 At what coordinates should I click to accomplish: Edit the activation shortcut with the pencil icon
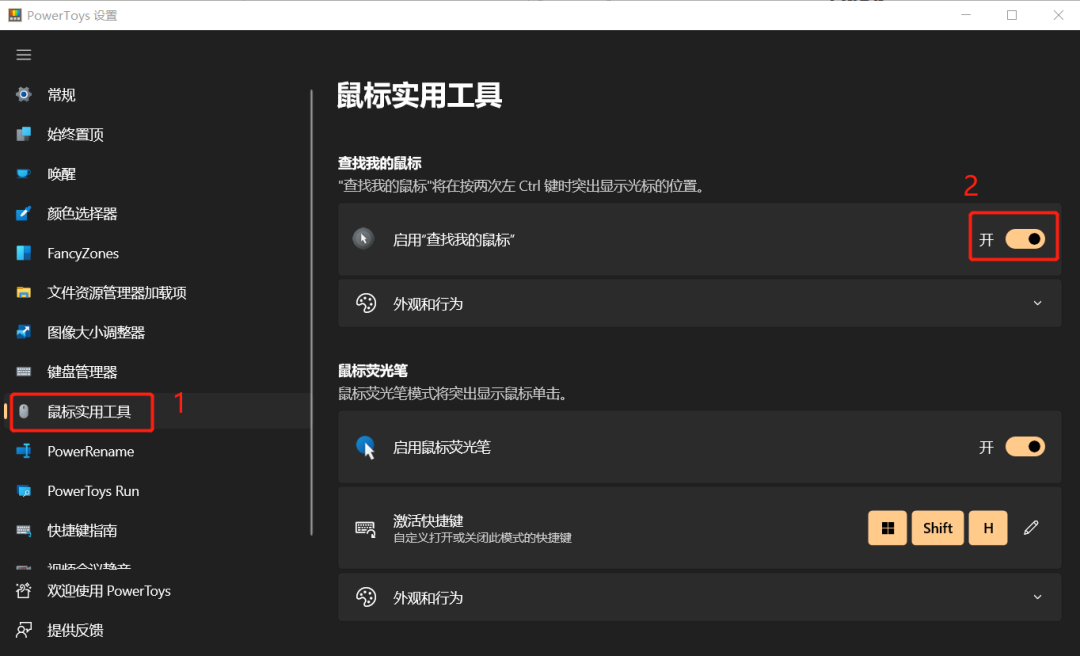[1031, 528]
